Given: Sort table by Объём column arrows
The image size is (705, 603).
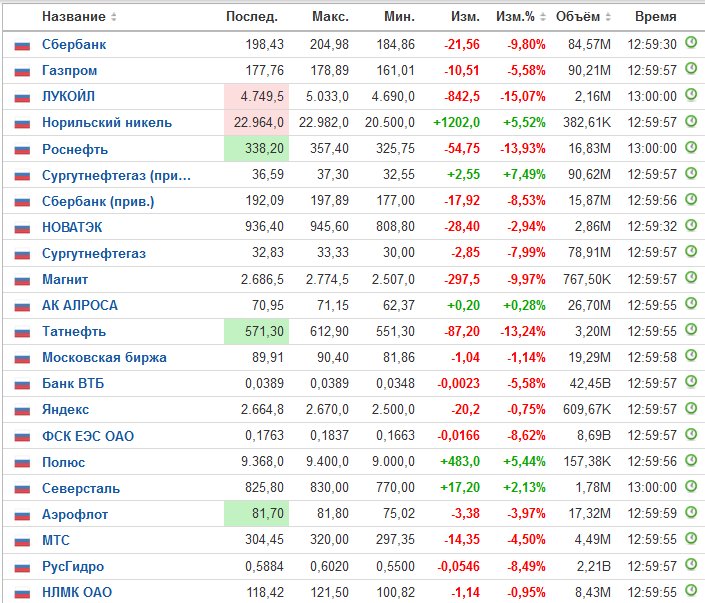Looking at the screenshot, I should point(608,17).
